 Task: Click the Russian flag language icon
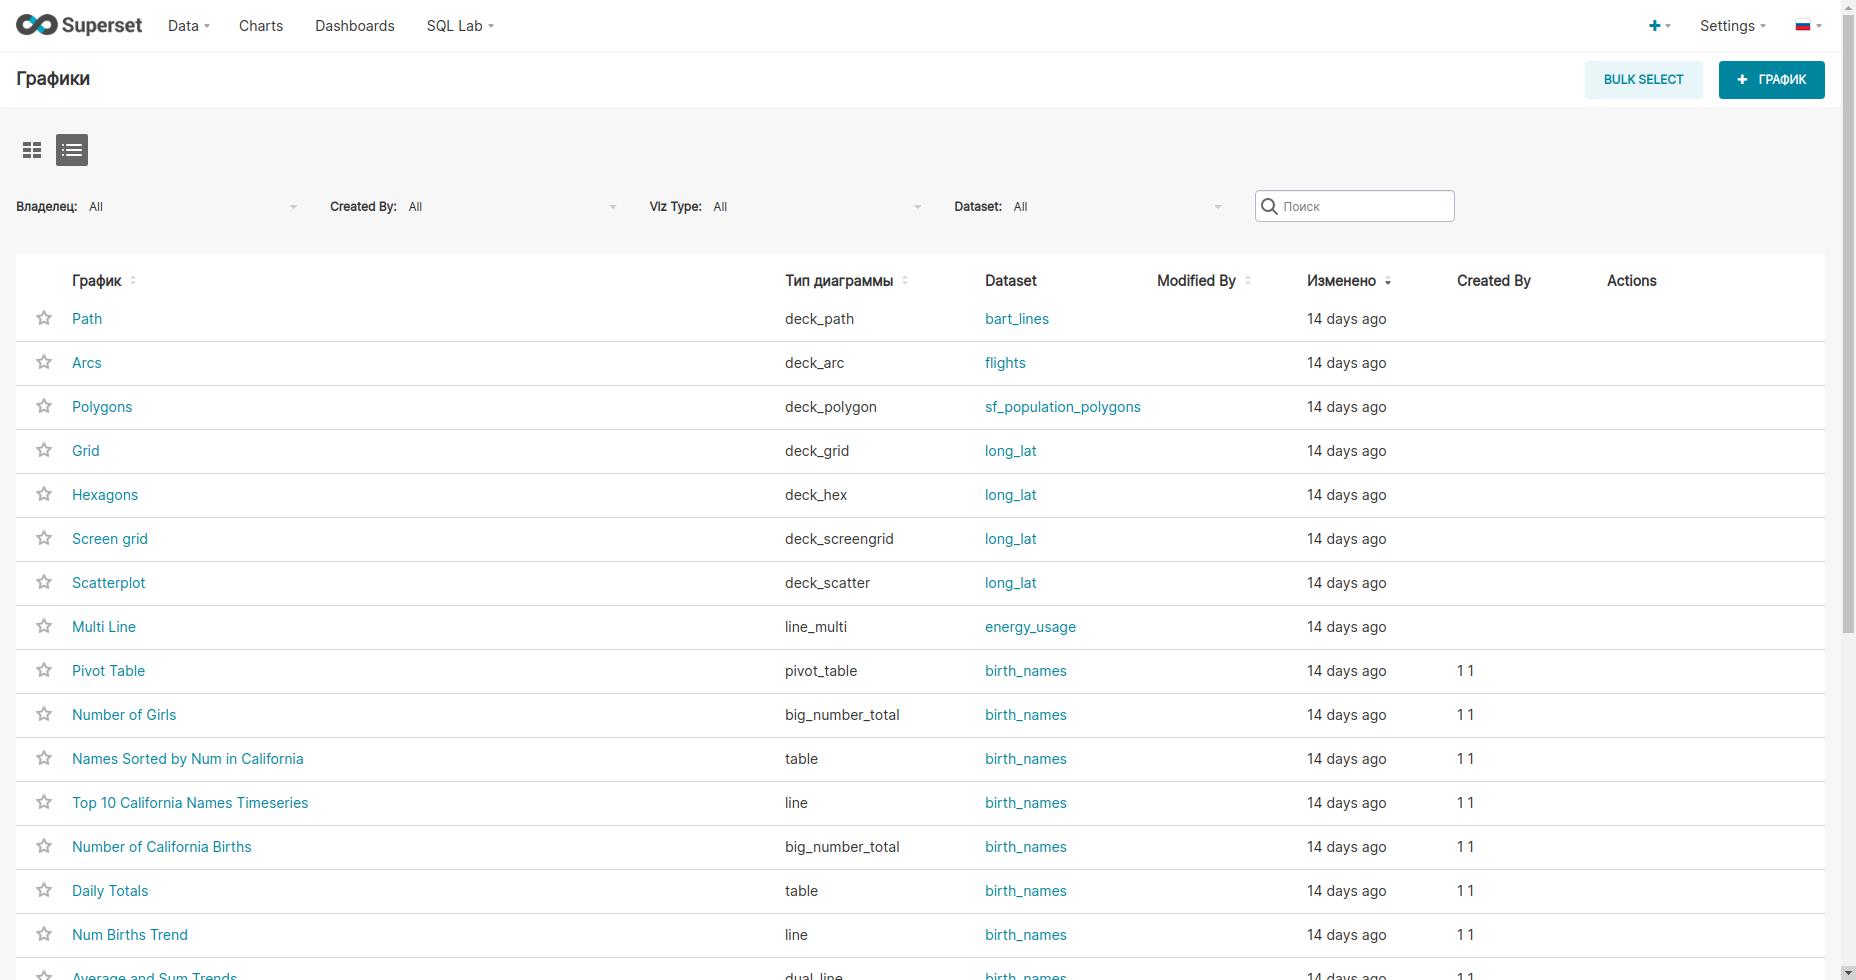click(x=1805, y=25)
